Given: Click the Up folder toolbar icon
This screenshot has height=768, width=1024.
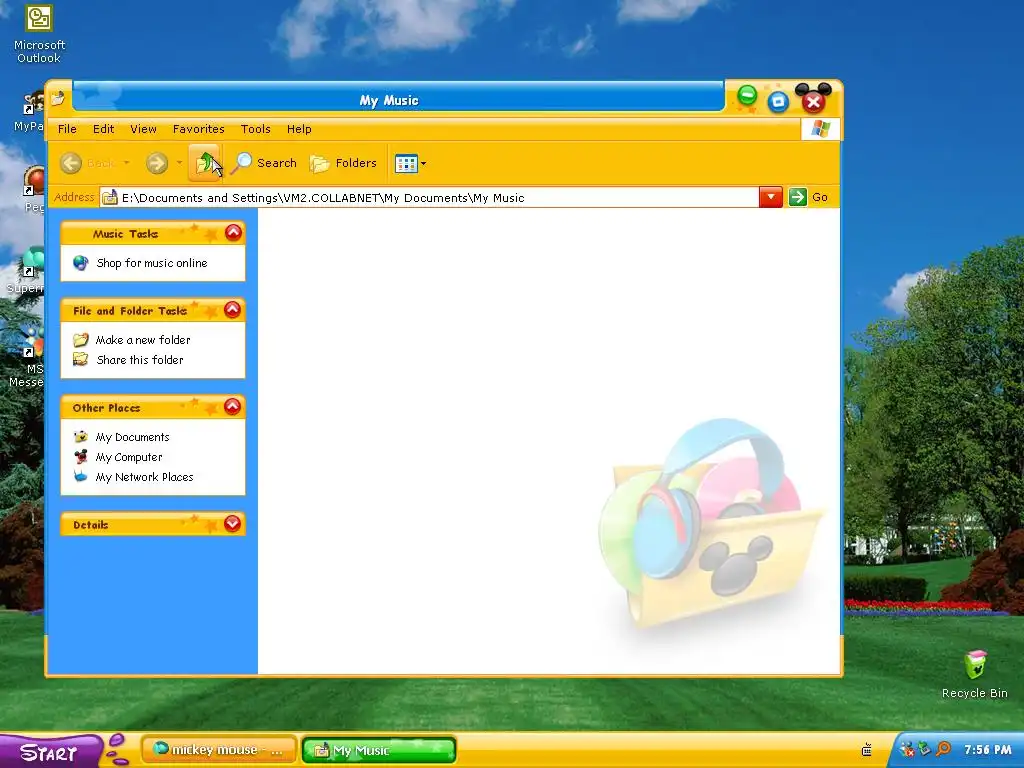Looking at the screenshot, I should [x=206, y=163].
